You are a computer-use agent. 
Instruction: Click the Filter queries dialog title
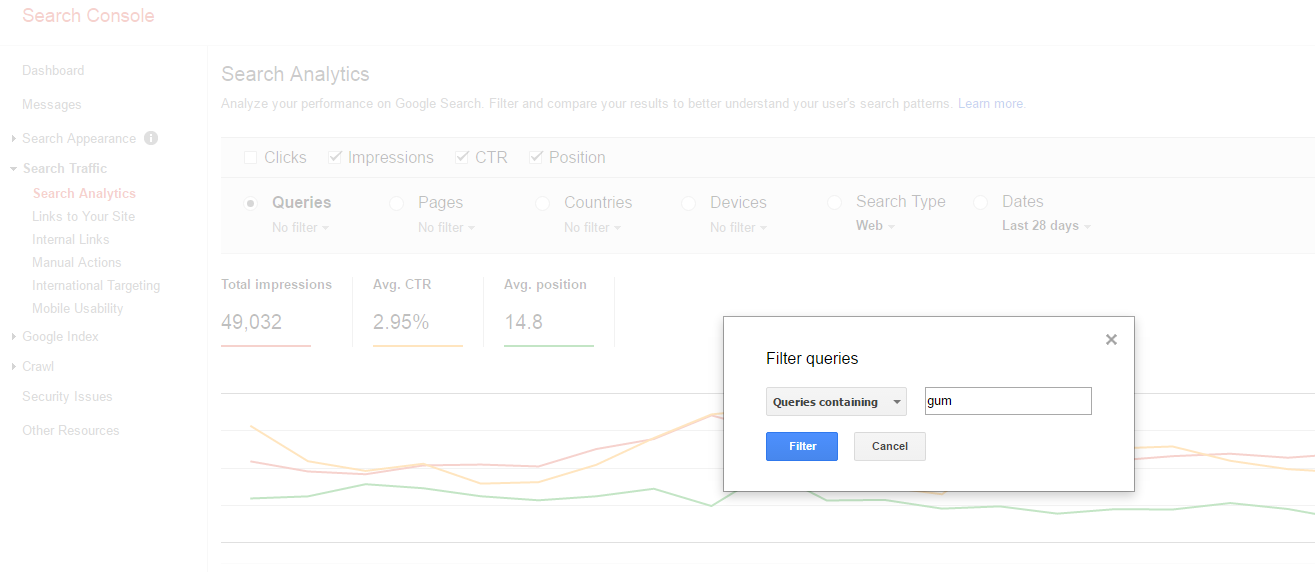(x=812, y=358)
